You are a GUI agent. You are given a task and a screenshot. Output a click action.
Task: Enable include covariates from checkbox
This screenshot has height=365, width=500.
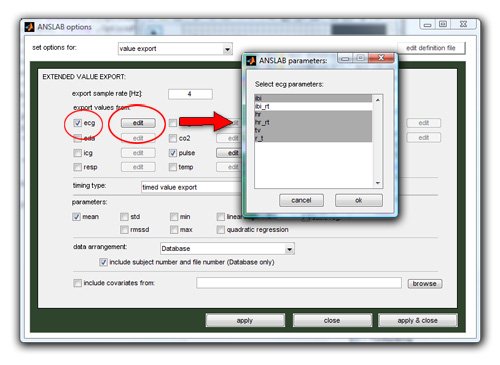pos(77,283)
